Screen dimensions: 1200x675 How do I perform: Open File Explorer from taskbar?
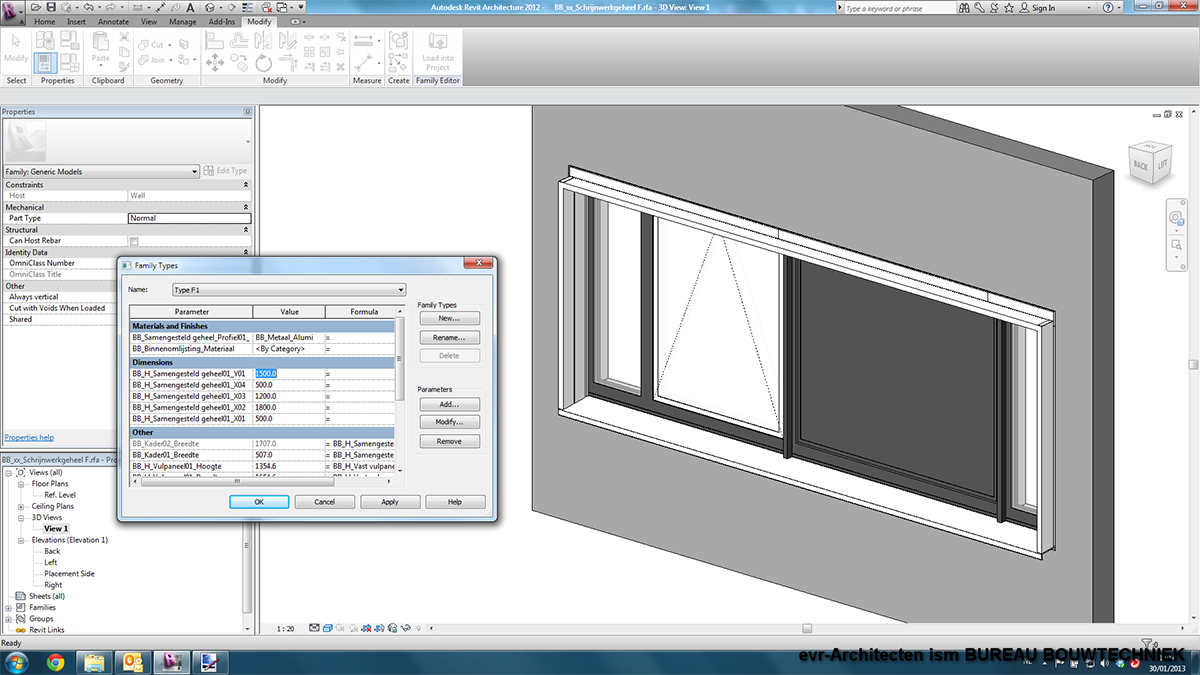[94, 661]
